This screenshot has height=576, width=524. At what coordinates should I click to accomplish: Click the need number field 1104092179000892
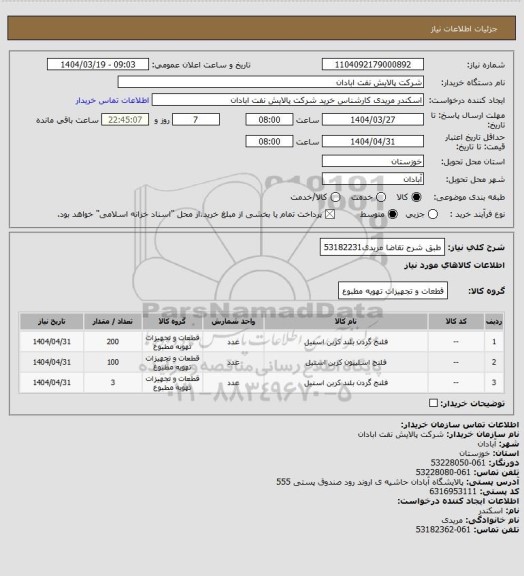pos(373,65)
